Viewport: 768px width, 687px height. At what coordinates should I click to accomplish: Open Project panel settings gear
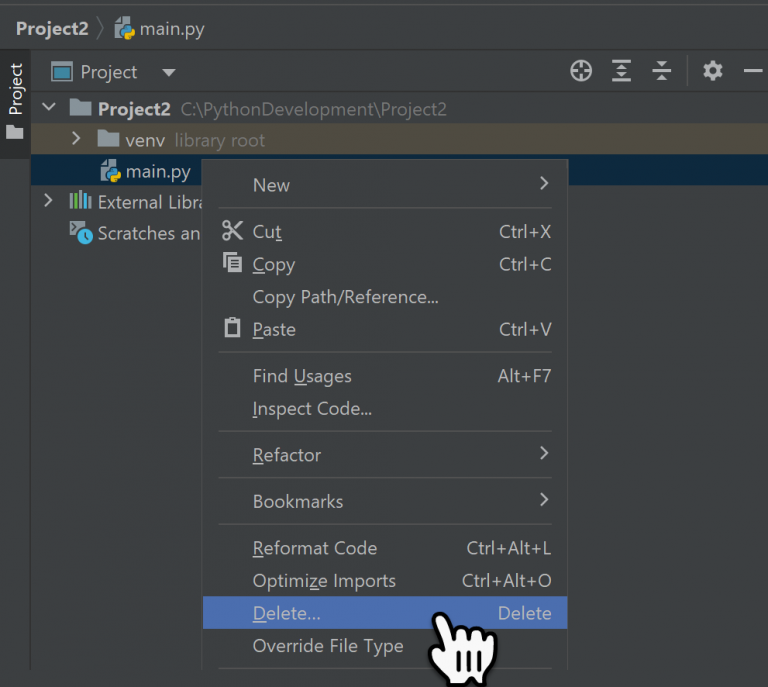click(712, 71)
